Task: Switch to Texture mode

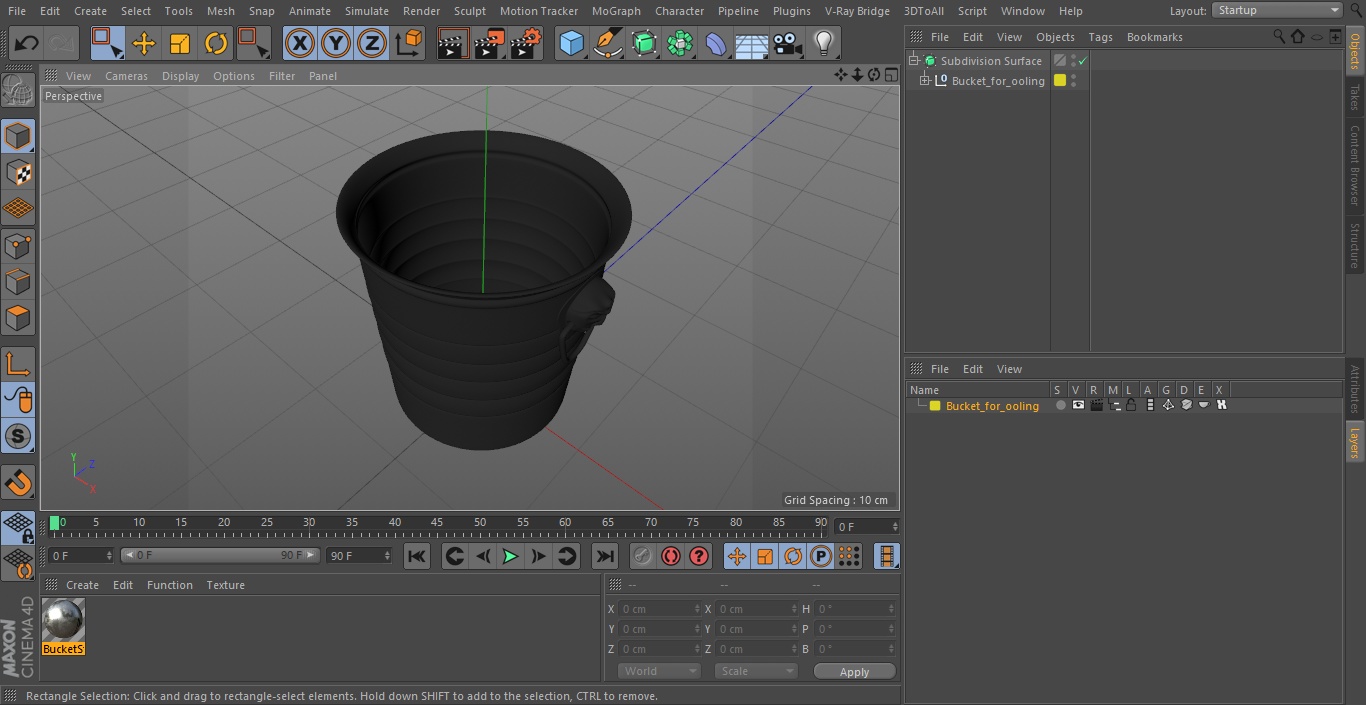Action: coord(18,172)
